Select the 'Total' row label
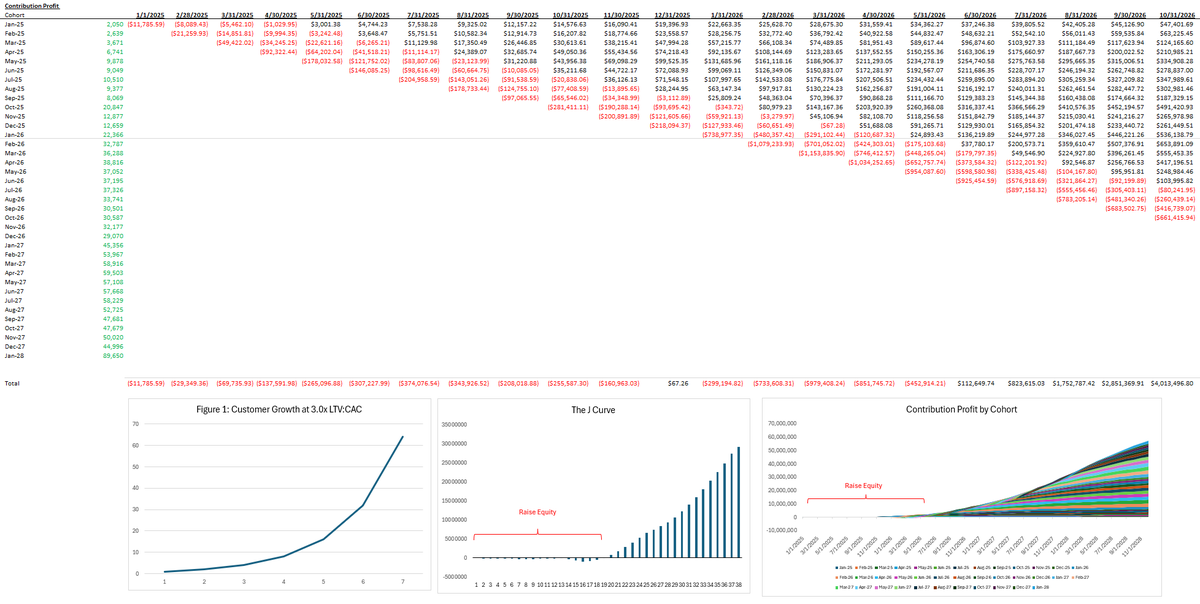The width and height of the screenshot is (1200, 604). [x=13, y=383]
